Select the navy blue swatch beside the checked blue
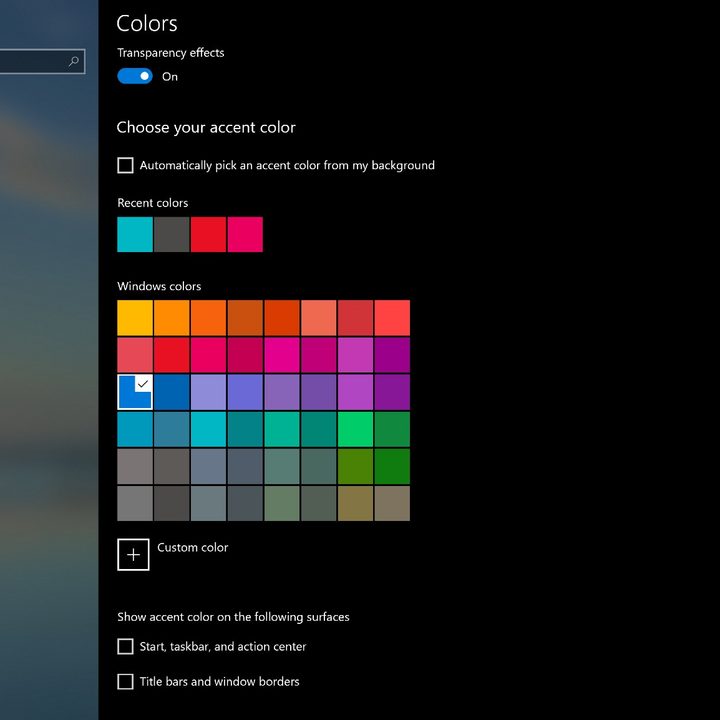Image resolution: width=720 pixels, height=720 pixels. 172,392
